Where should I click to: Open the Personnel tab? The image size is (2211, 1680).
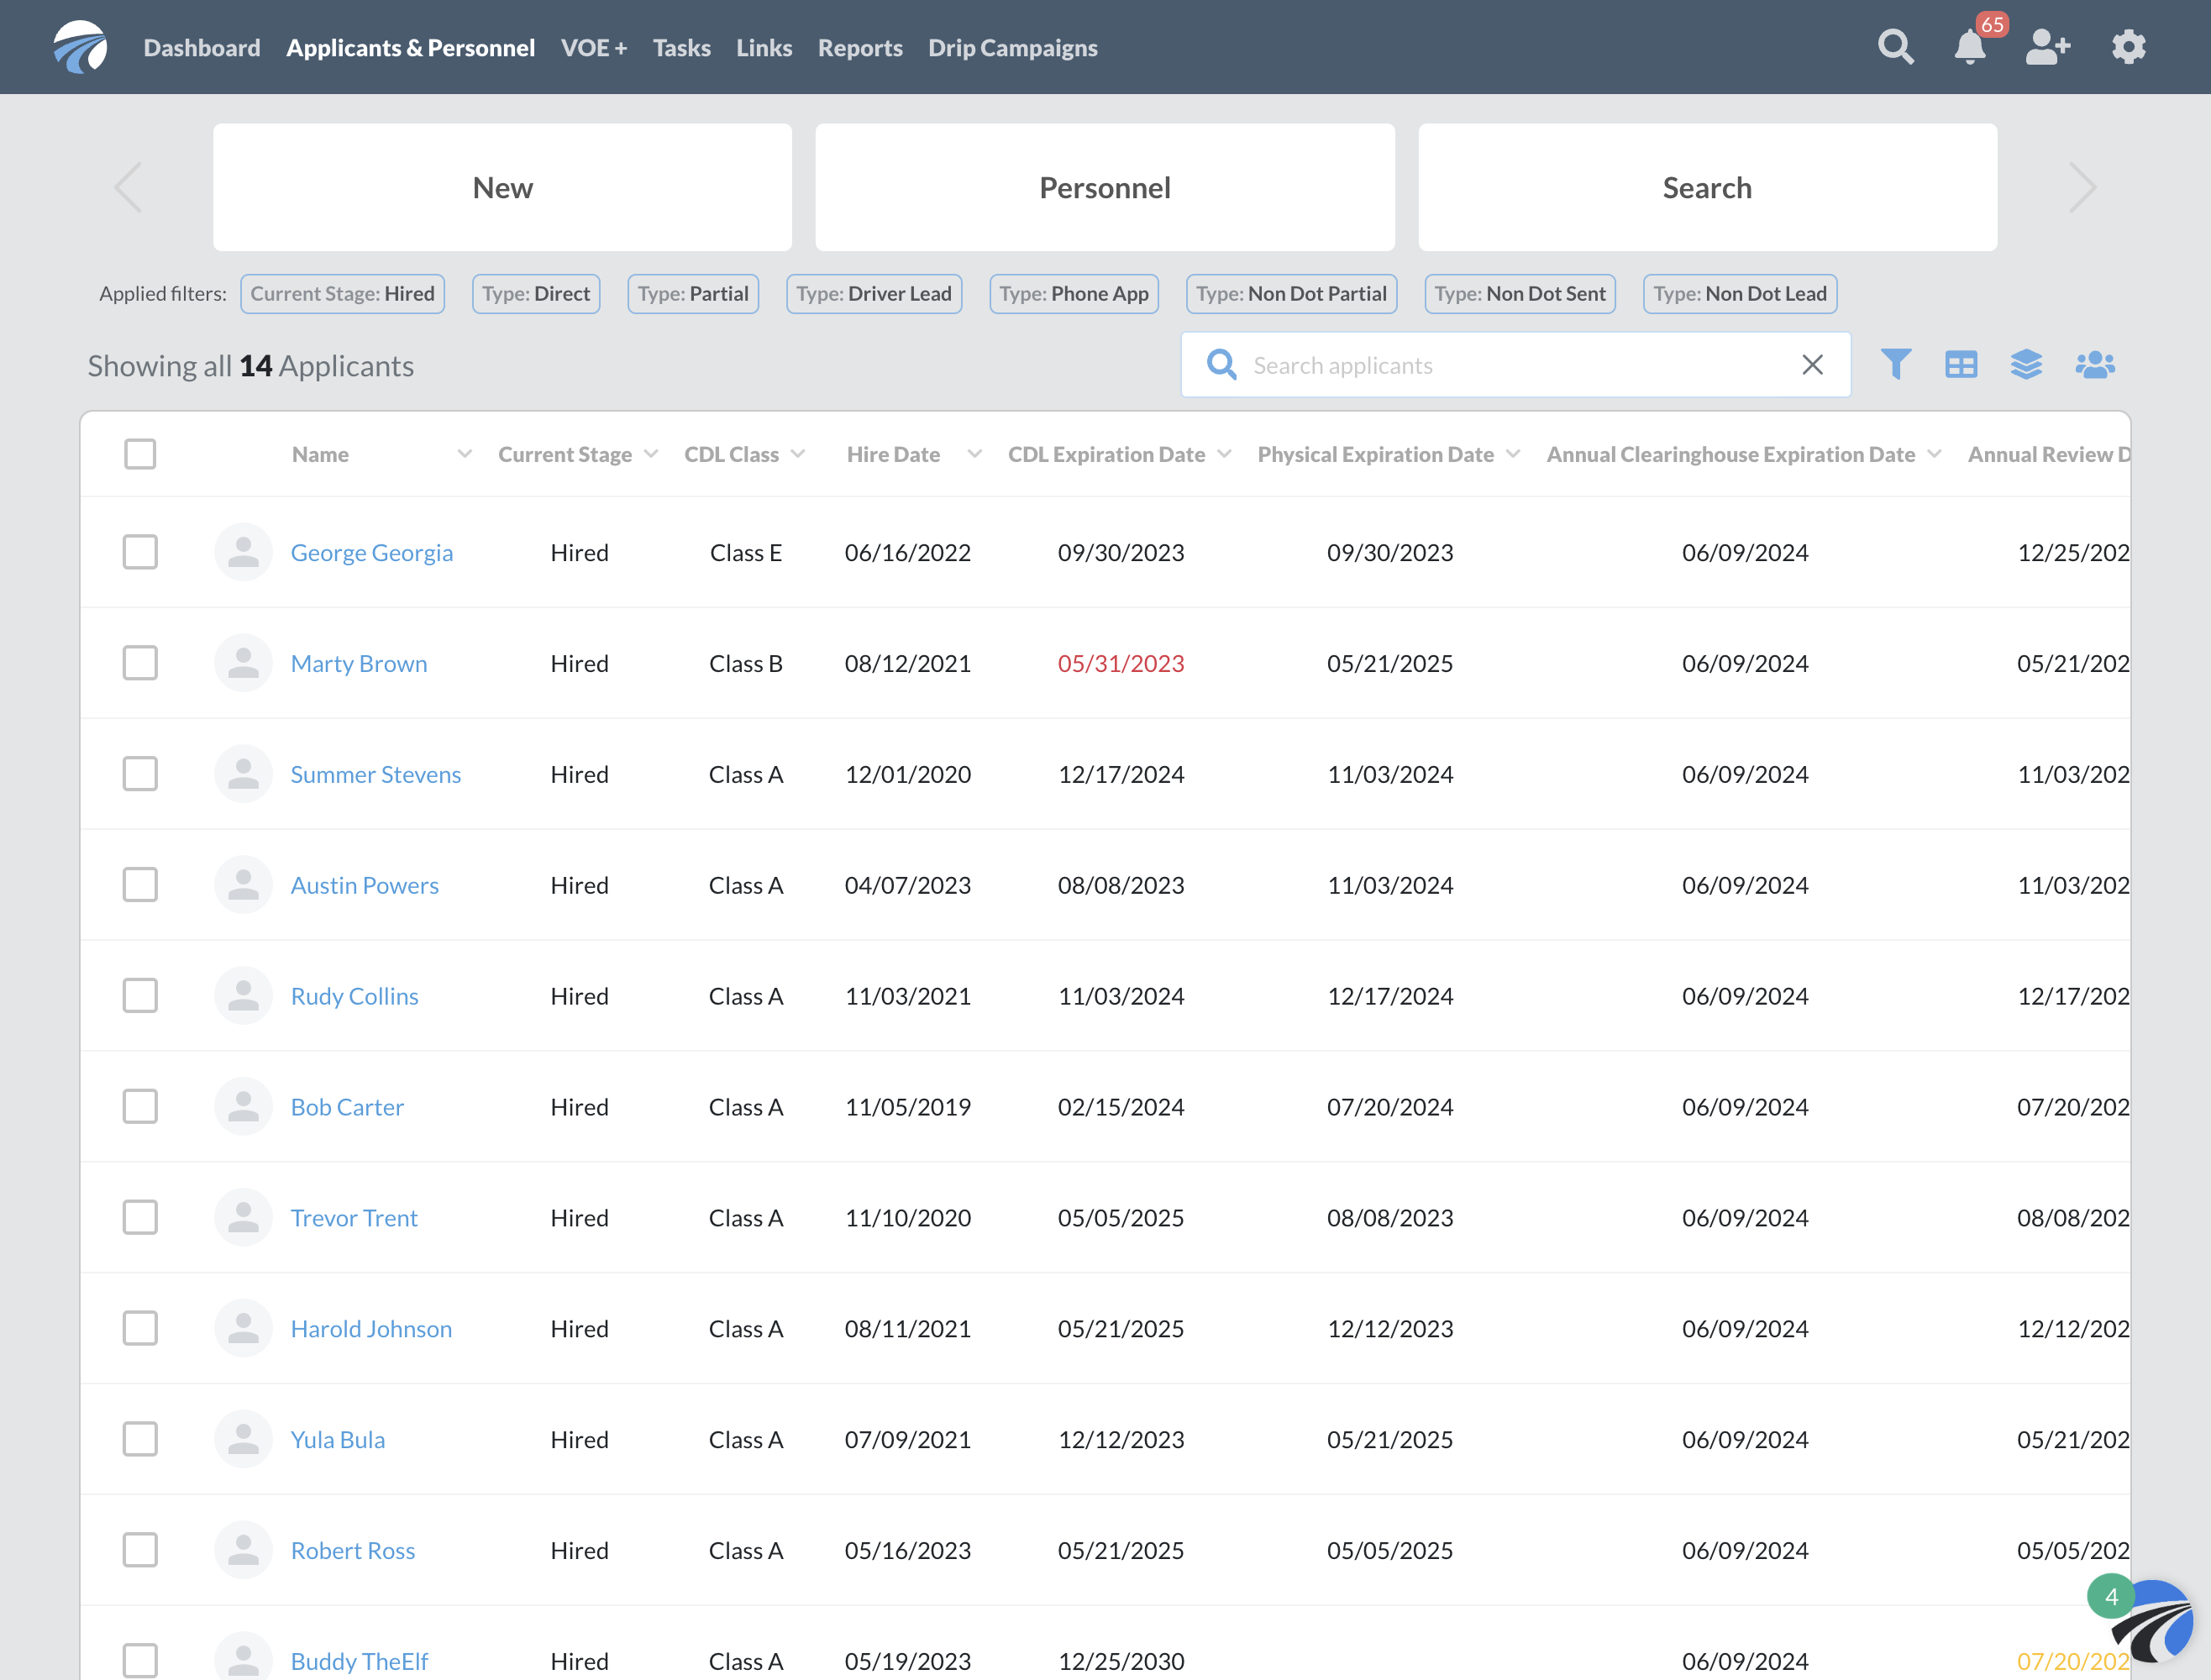coord(1105,186)
